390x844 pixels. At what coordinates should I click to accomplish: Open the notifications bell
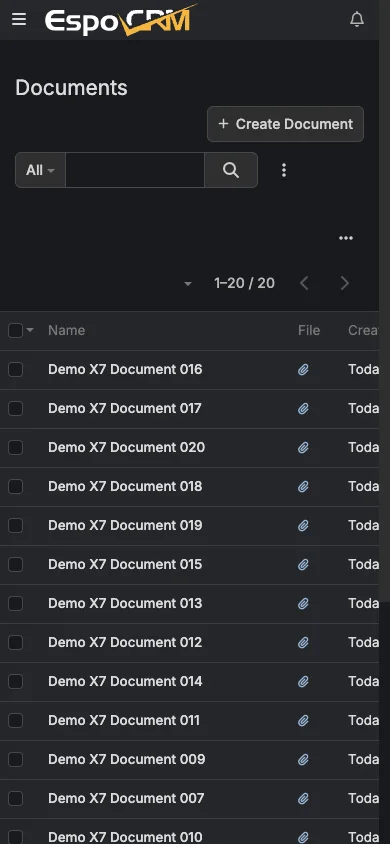click(x=357, y=20)
